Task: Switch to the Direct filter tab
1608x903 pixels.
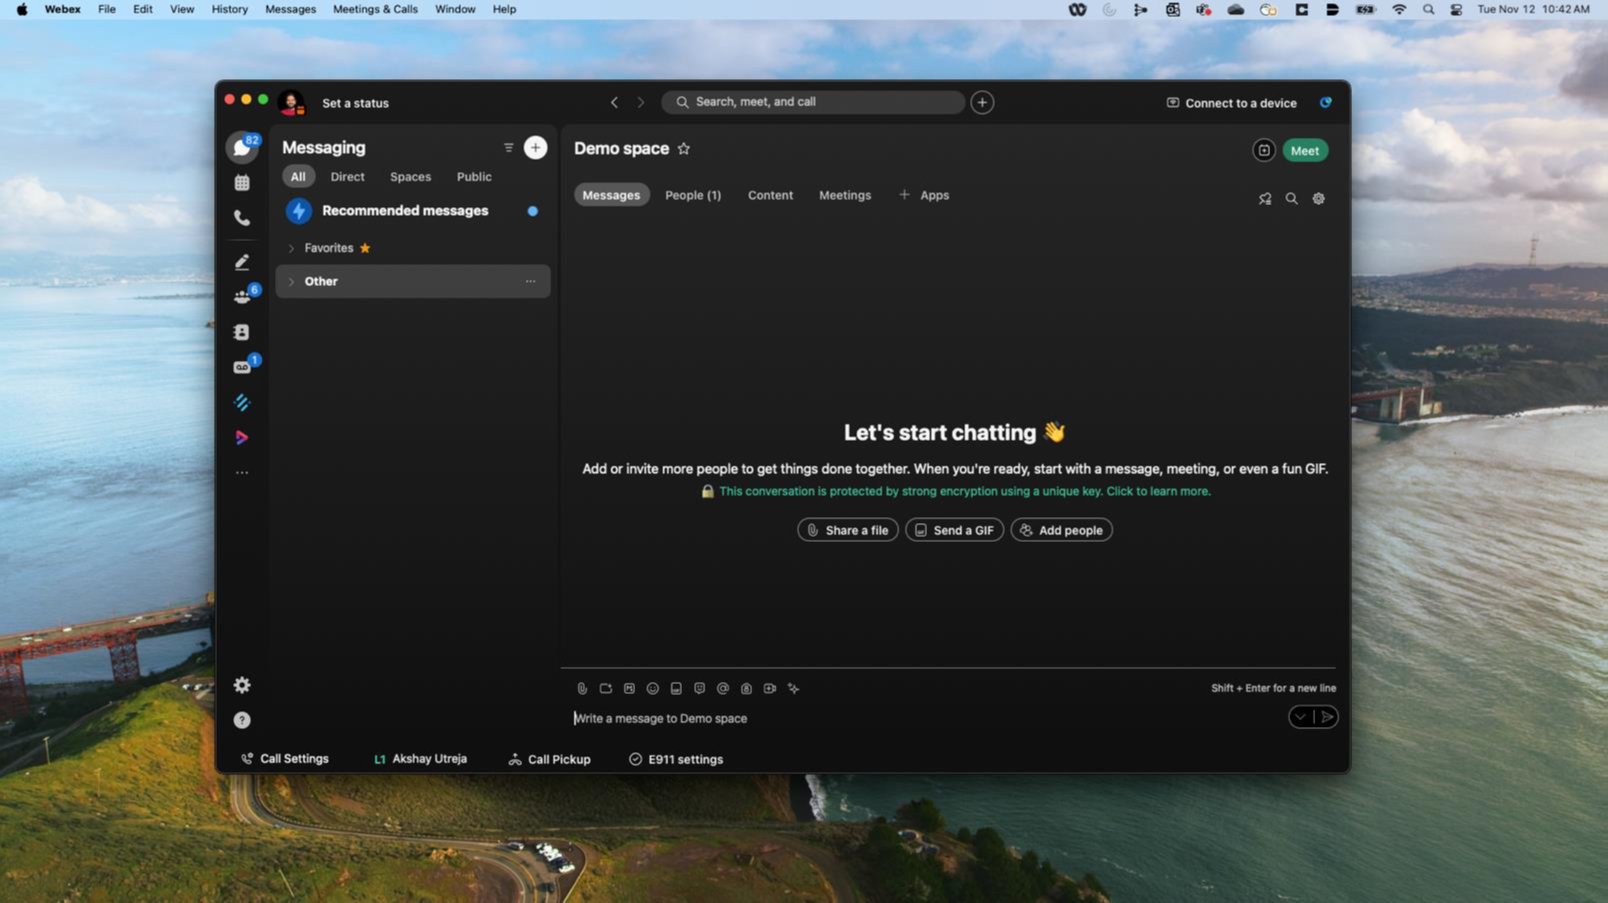Action: pyautogui.click(x=348, y=176)
